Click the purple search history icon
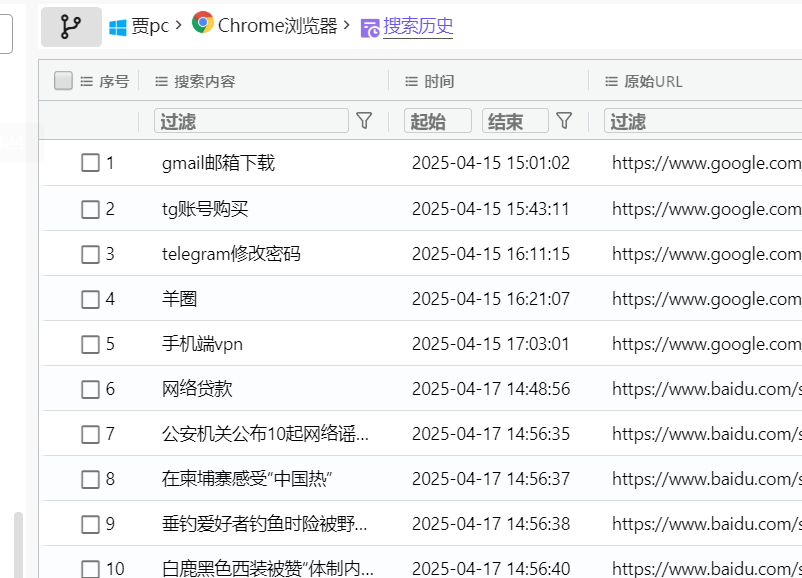 [x=370, y=28]
